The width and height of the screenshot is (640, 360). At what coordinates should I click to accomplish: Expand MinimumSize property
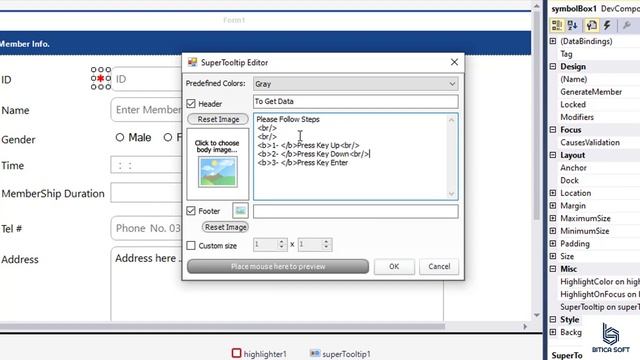point(553,231)
